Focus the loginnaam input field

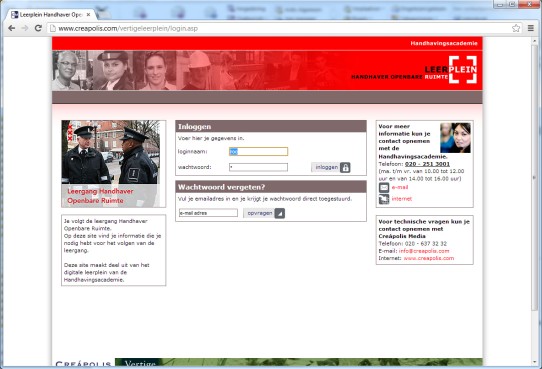[258, 151]
